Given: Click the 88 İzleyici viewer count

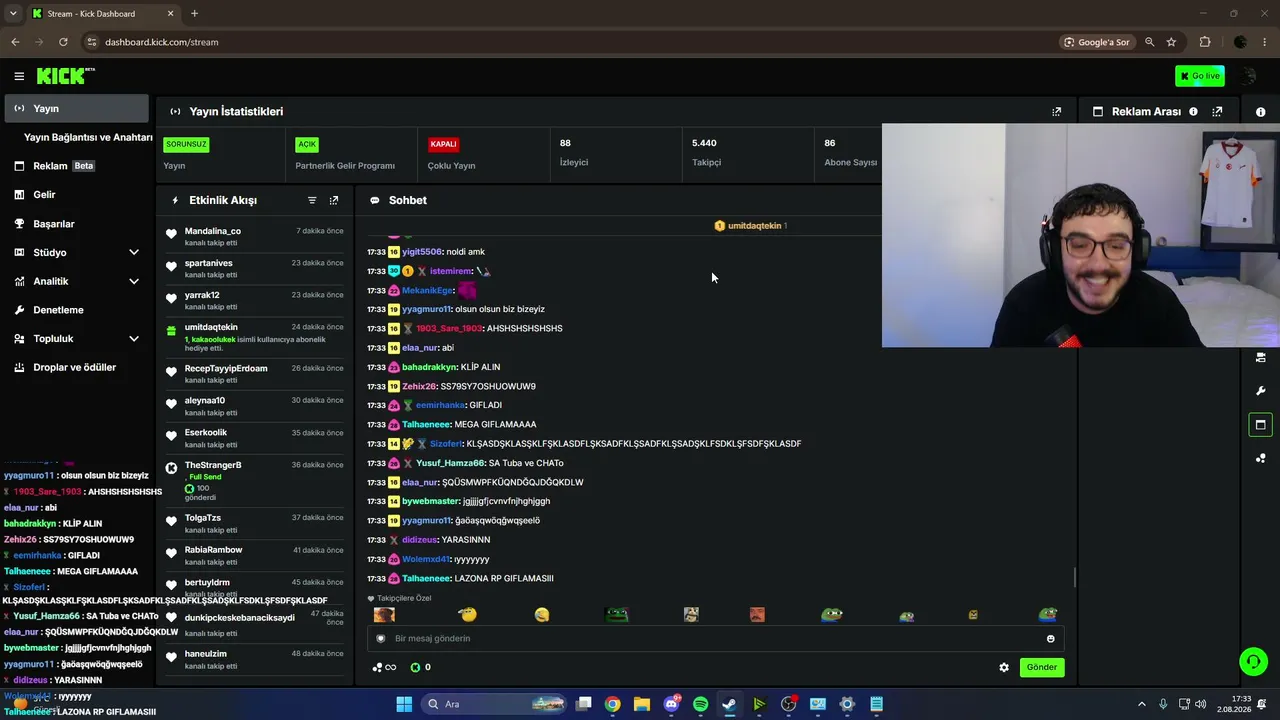Looking at the screenshot, I should (573, 152).
